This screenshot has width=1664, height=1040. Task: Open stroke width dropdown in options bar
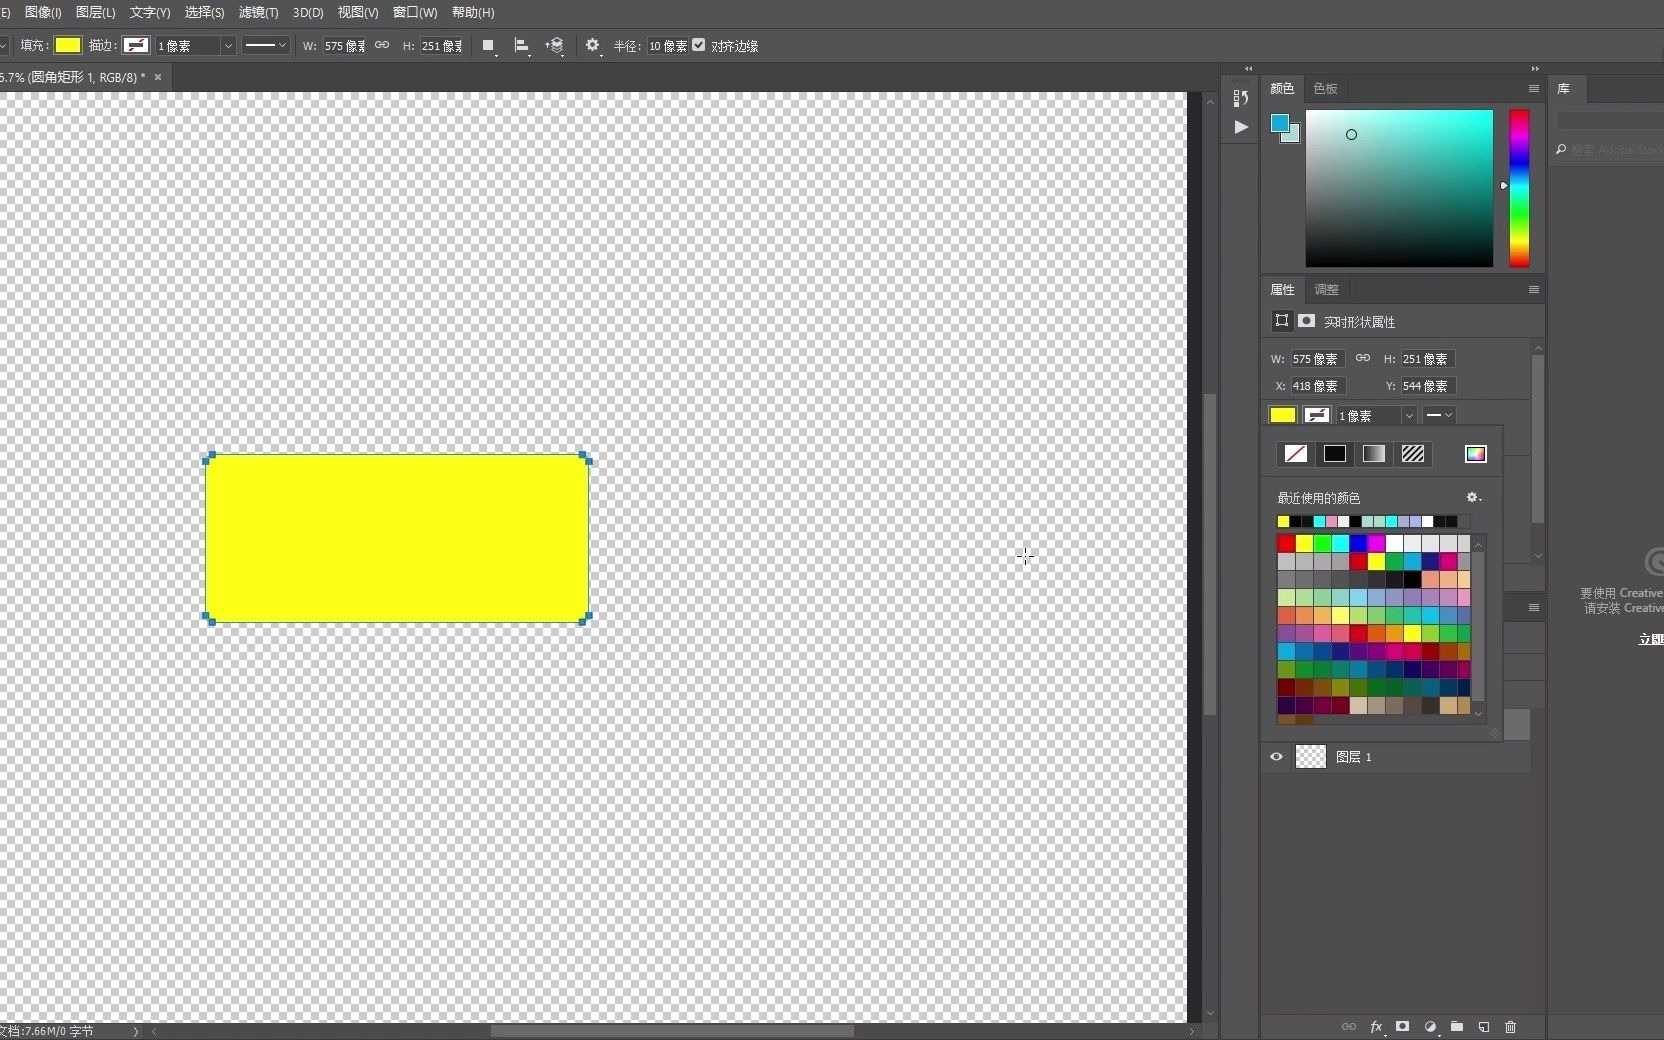pyautogui.click(x=228, y=46)
